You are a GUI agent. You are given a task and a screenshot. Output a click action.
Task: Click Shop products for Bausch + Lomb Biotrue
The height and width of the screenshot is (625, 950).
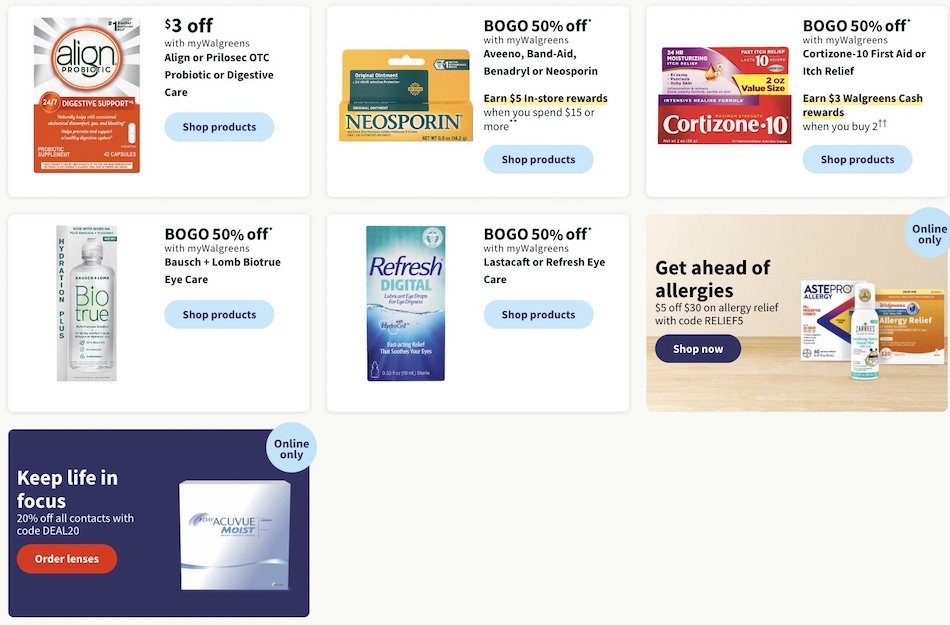(x=219, y=314)
